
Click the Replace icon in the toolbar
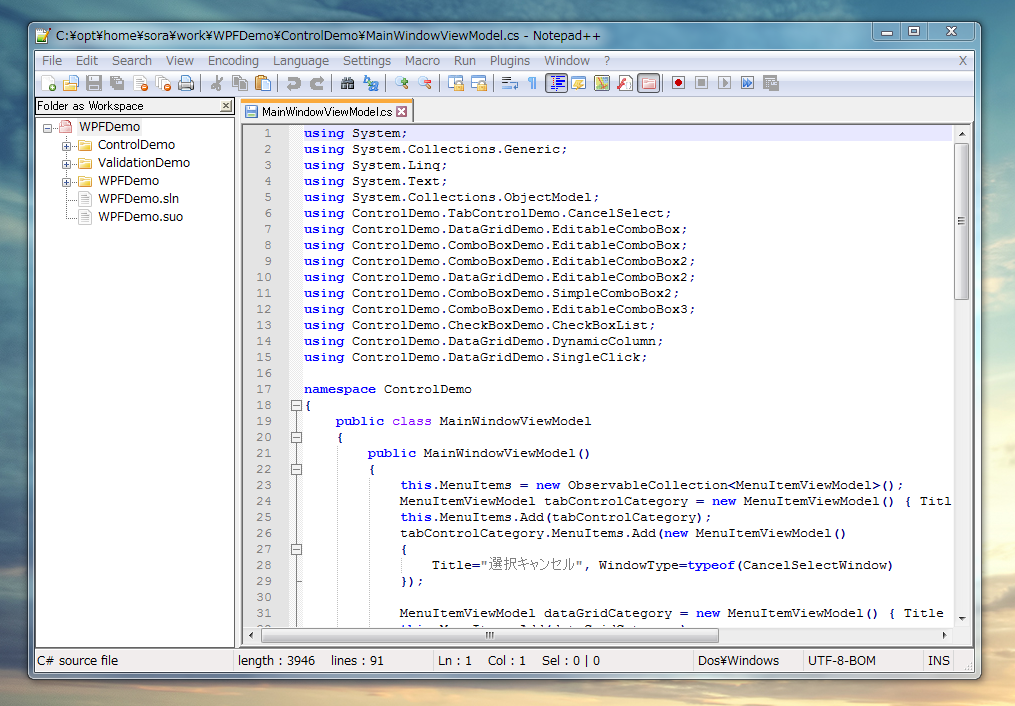pos(371,83)
